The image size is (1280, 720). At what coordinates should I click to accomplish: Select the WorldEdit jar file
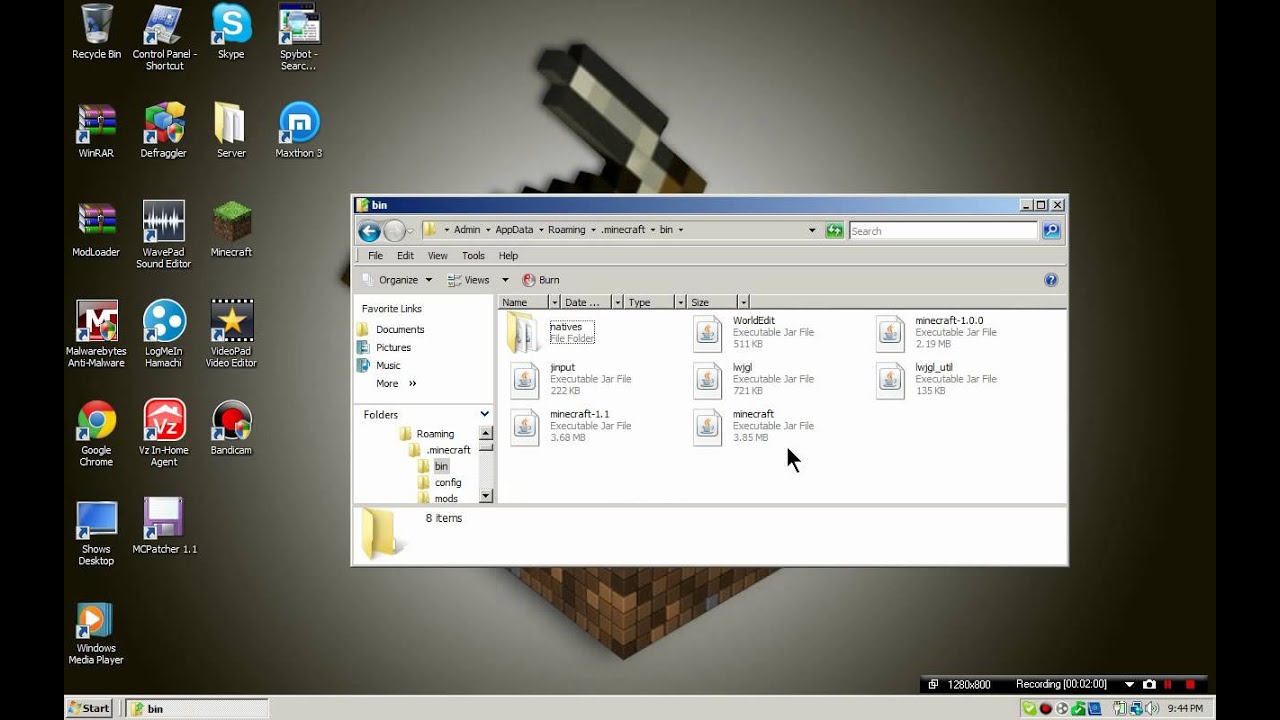click(x=754, y=332)
